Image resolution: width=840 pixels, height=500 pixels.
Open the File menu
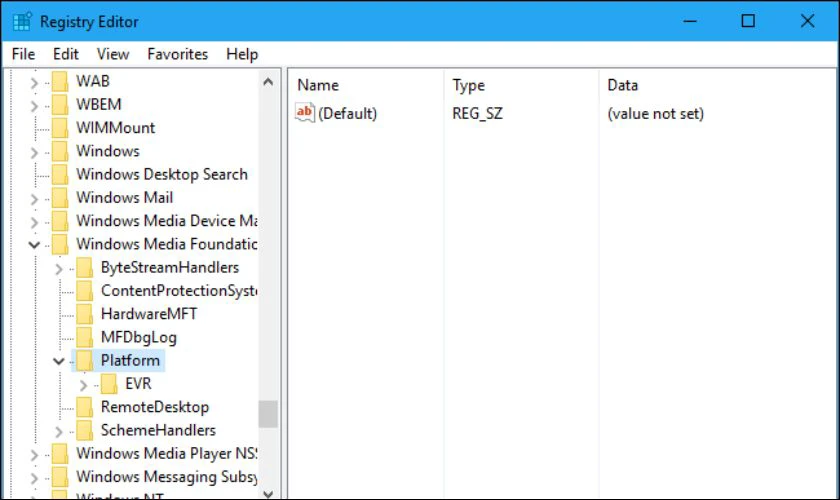coord(24,54)
